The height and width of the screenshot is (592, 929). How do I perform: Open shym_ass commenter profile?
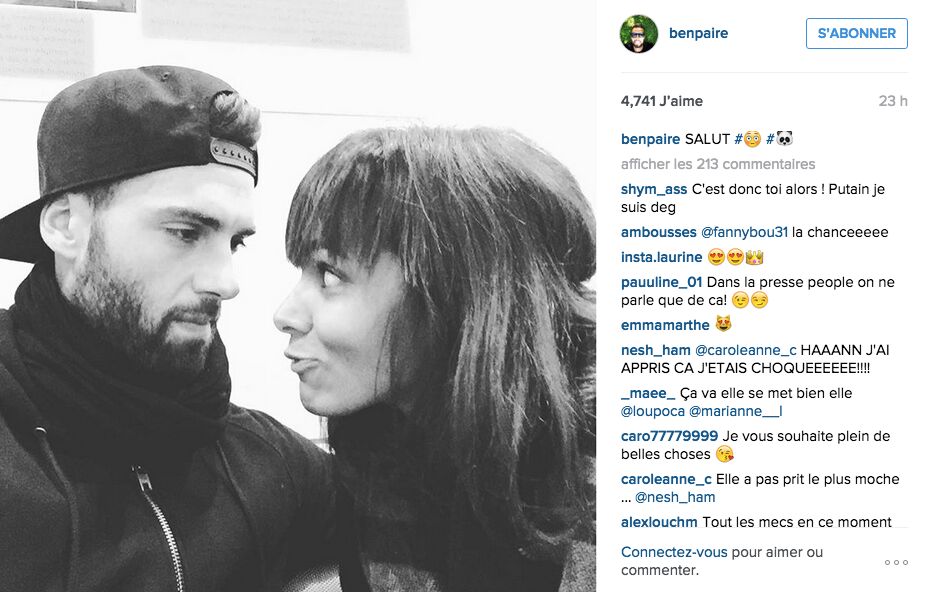point(654,189)
